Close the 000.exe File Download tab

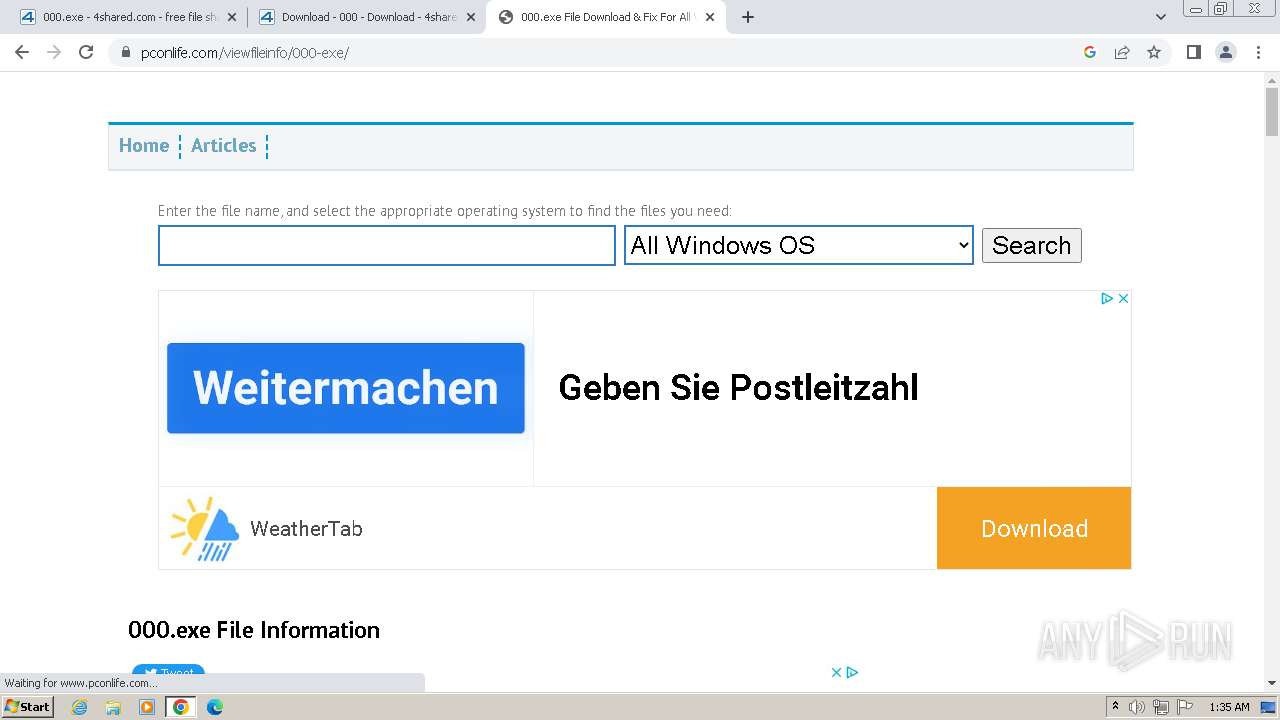tap(710, 17)
